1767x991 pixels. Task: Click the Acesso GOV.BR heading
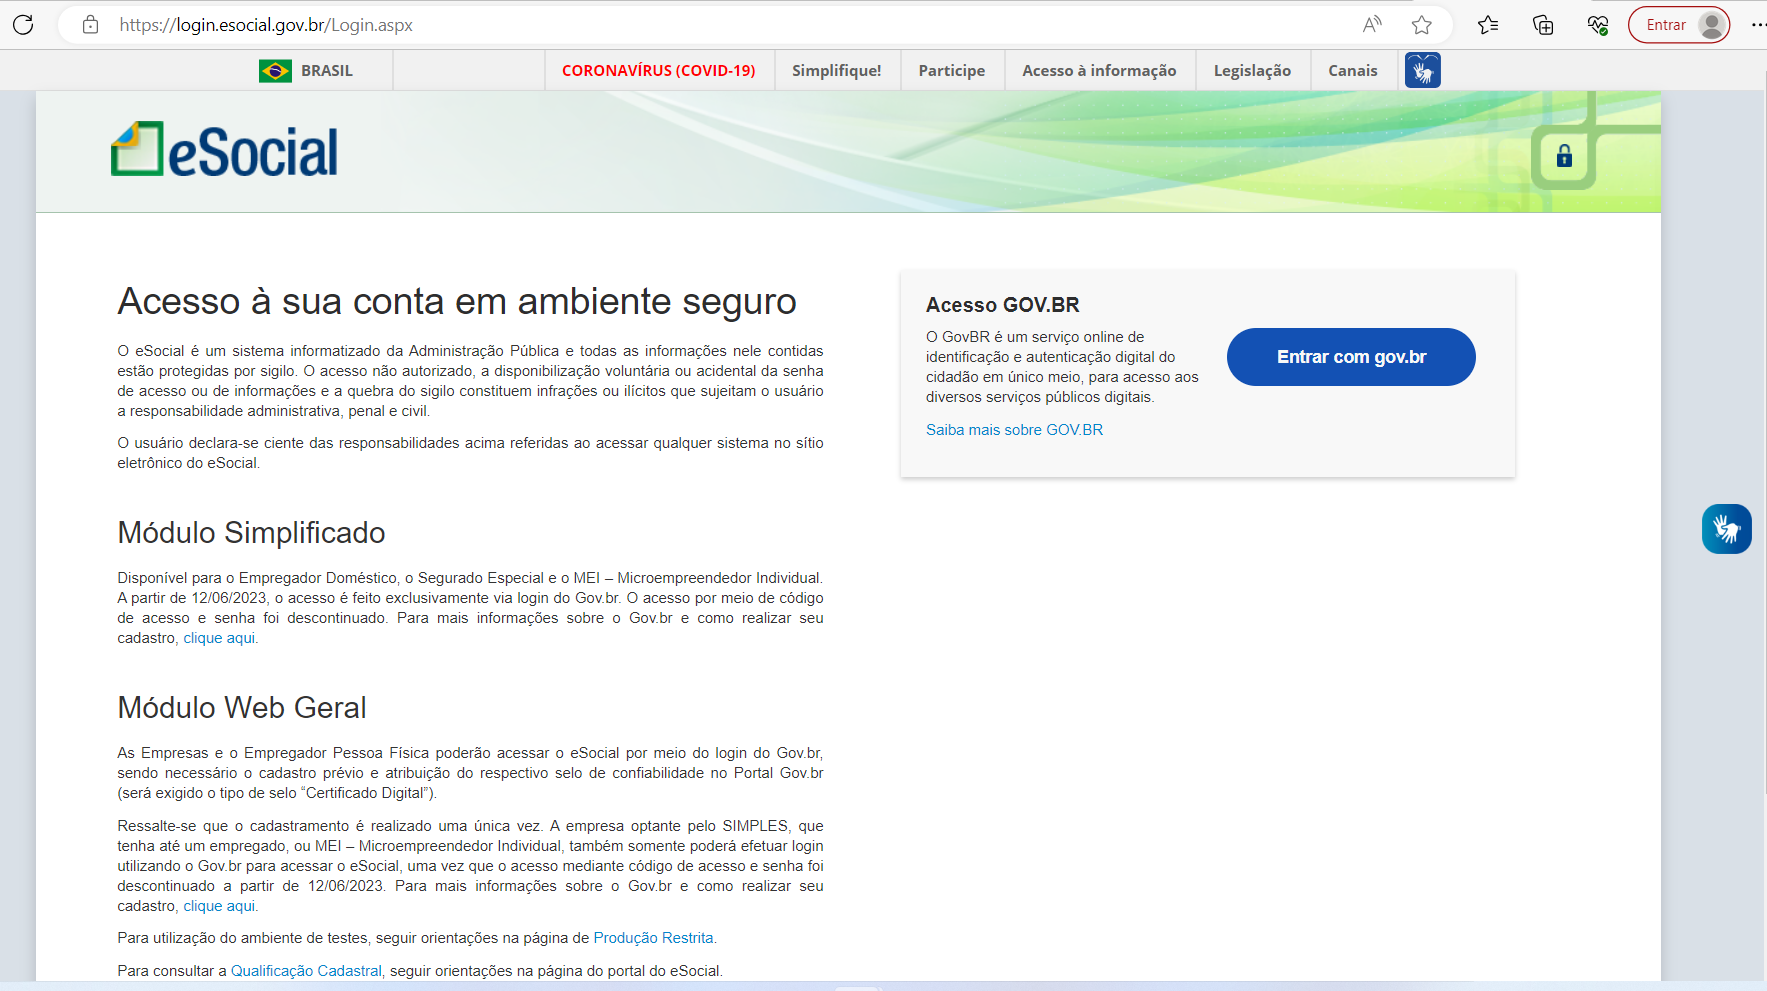(1003, 305)
